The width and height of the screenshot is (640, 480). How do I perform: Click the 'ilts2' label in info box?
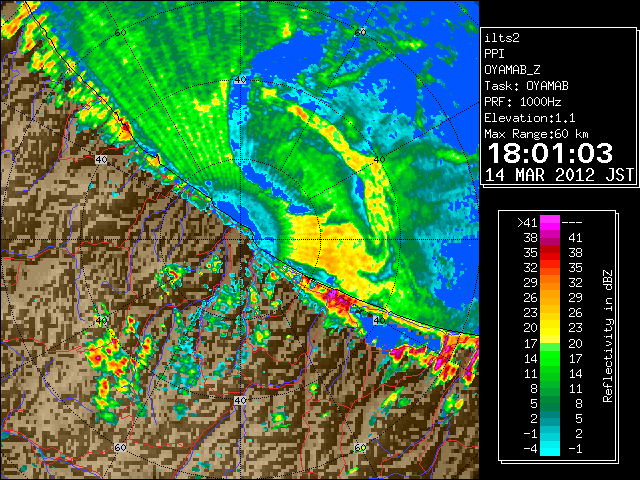[502, 38]
